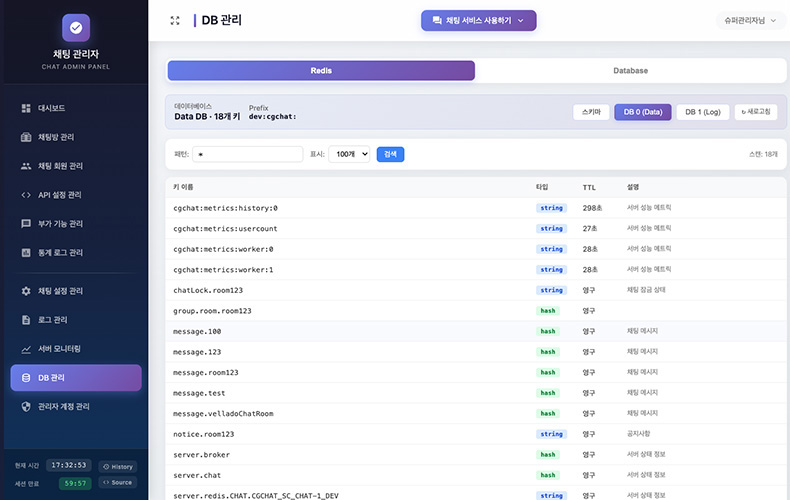790x500 pixels.
Task: Click key server.broker
Action: point(202,455)
